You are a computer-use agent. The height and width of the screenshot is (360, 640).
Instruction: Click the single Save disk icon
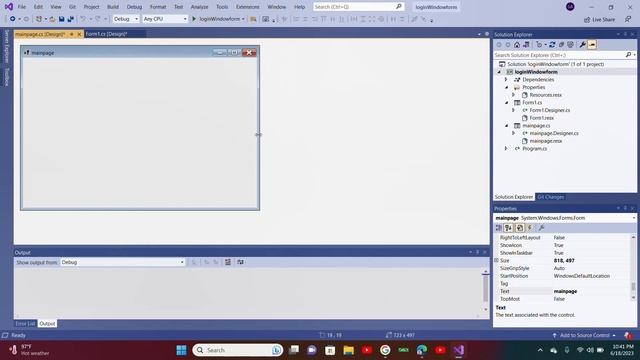(x=61, y=19)
